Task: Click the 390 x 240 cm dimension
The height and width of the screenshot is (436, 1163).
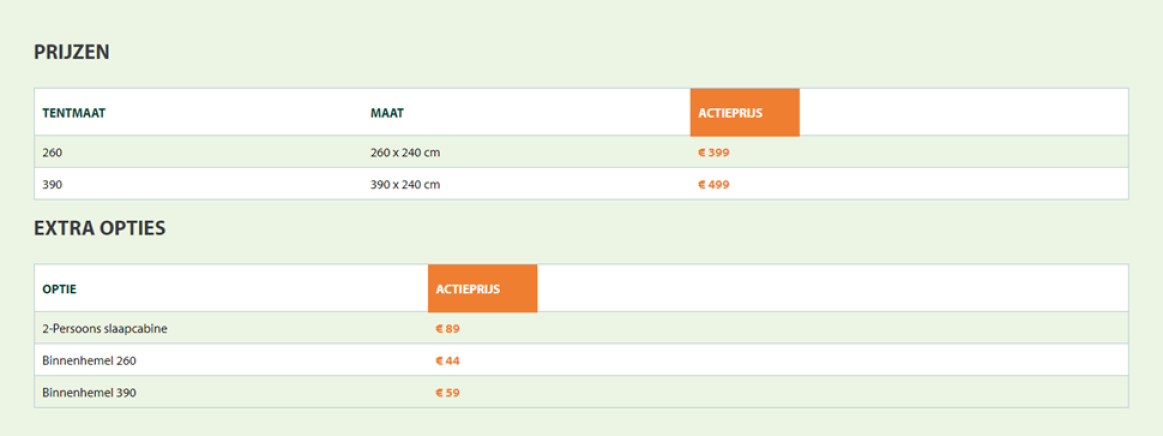Action: [405, 185]
